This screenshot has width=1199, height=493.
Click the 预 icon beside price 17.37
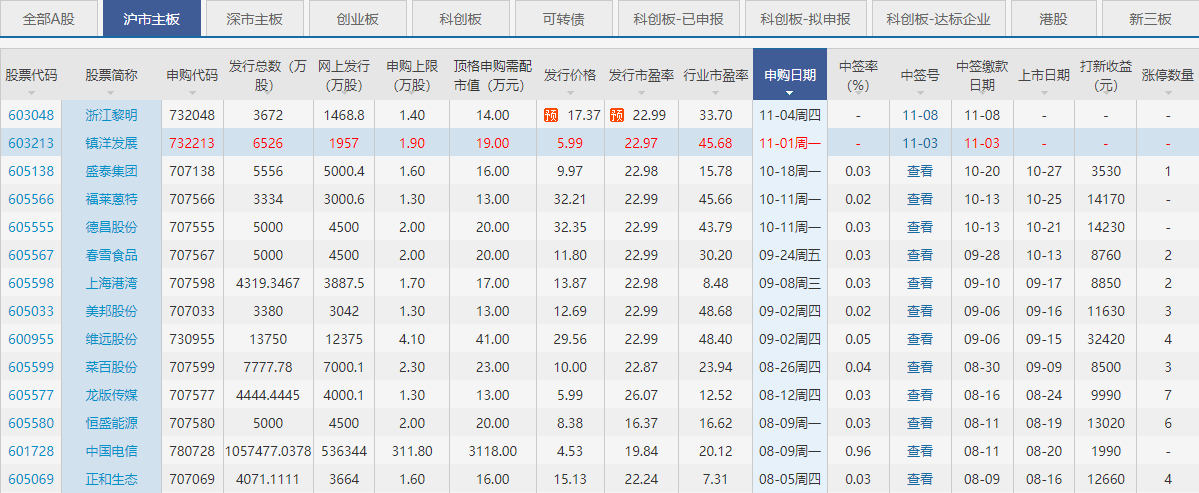point(551,115)
